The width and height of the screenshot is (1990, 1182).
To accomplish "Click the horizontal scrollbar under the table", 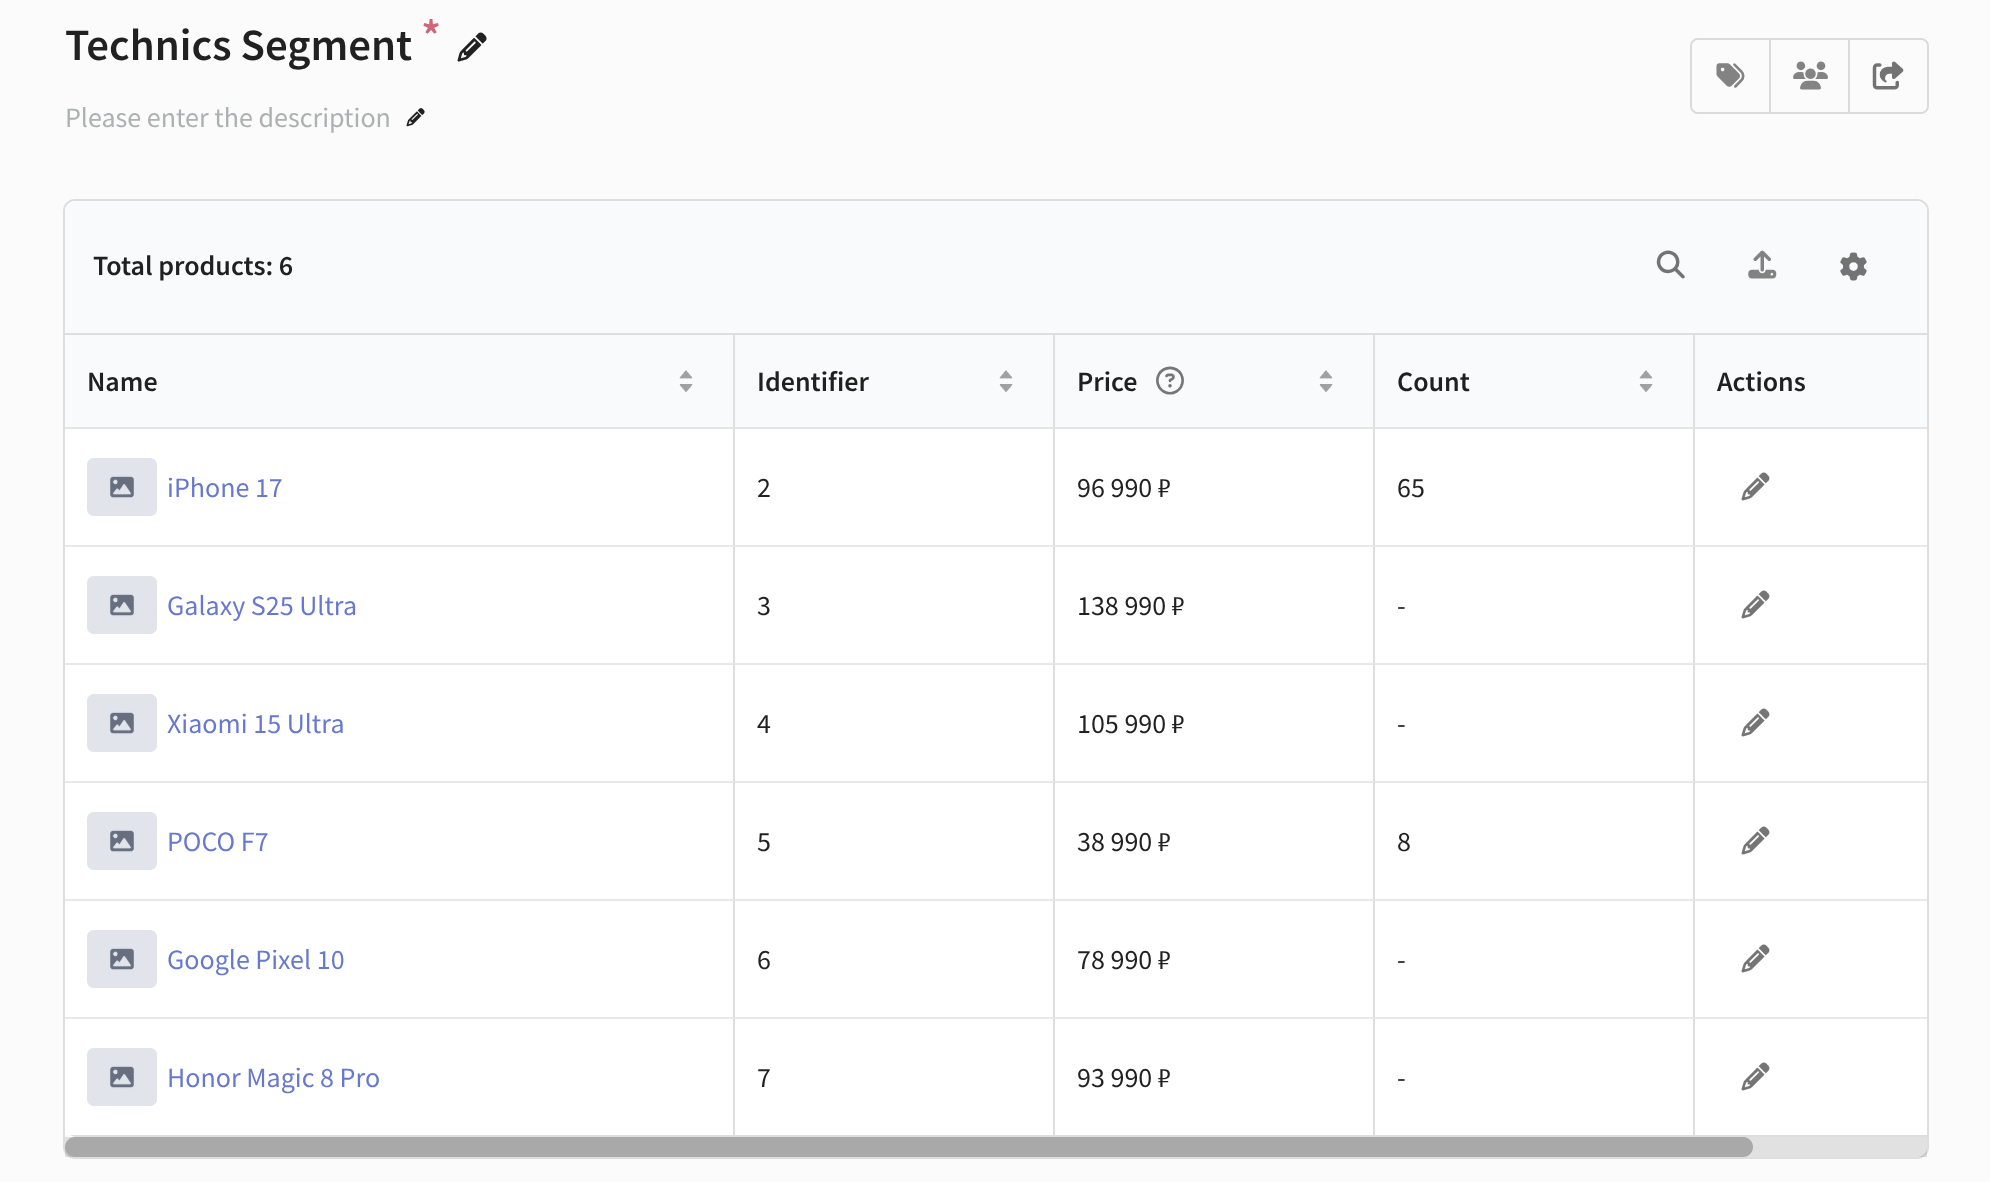I will point(908,1147).
